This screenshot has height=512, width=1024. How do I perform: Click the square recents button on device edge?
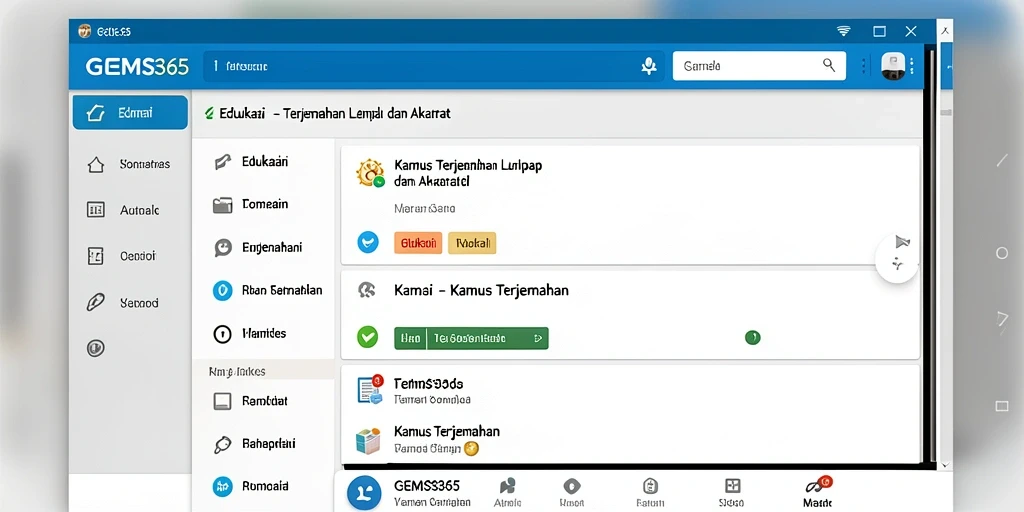[x=1002, y=406]
